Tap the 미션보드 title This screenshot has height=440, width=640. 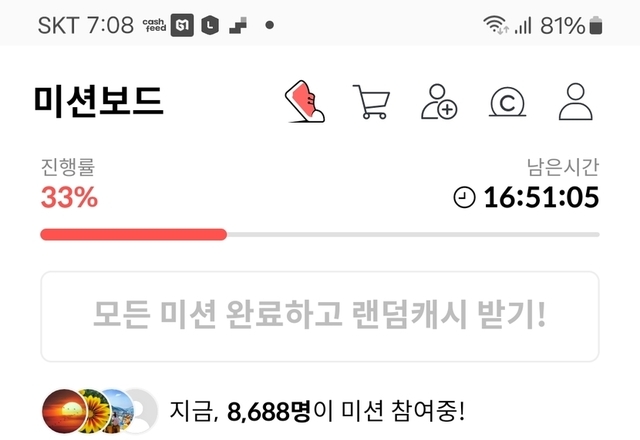[x=98, y=101]
